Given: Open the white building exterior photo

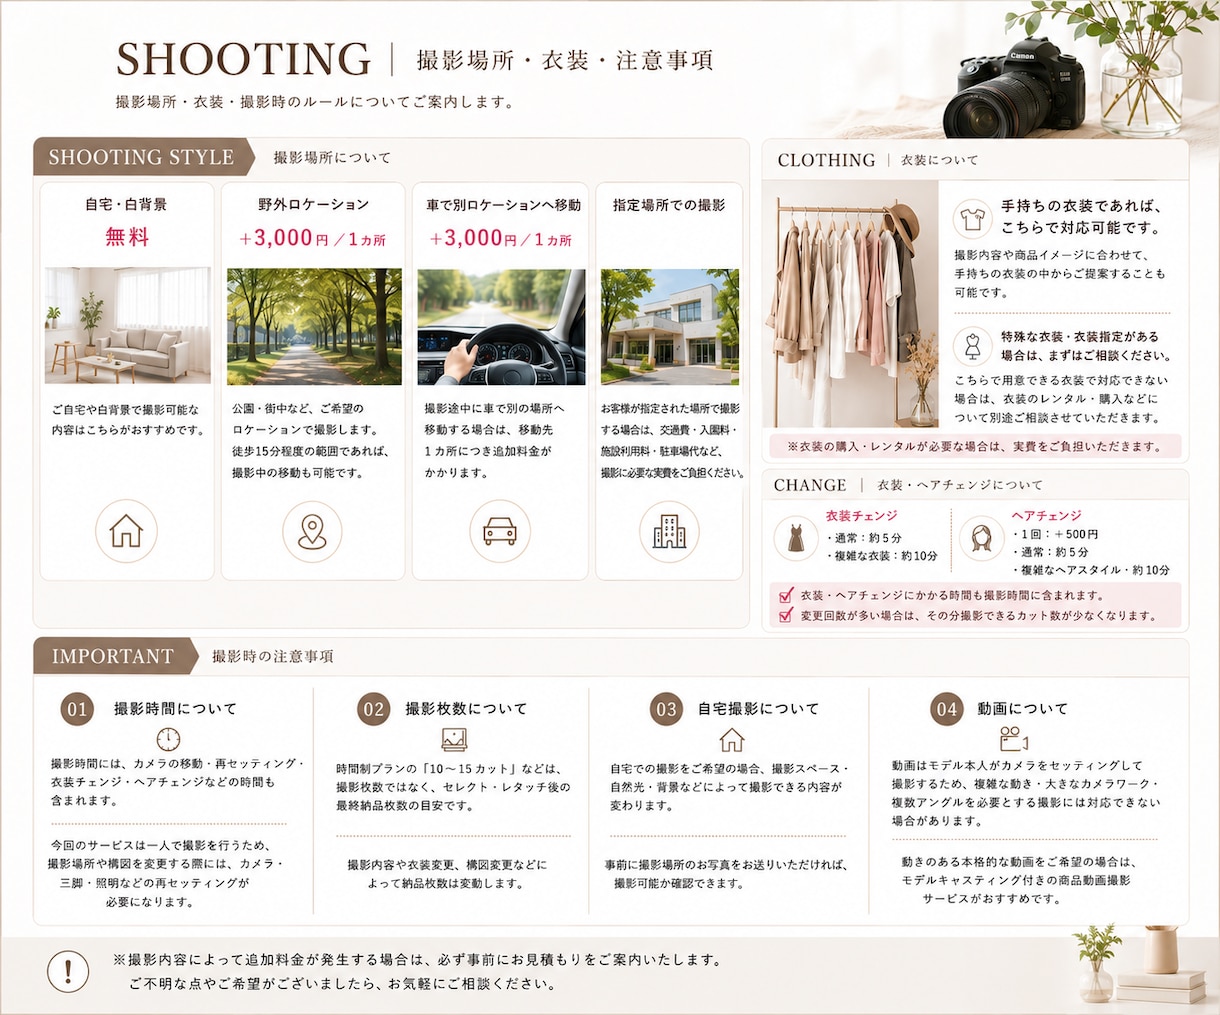Looking at the screenshot, I should tap(670, 326).
